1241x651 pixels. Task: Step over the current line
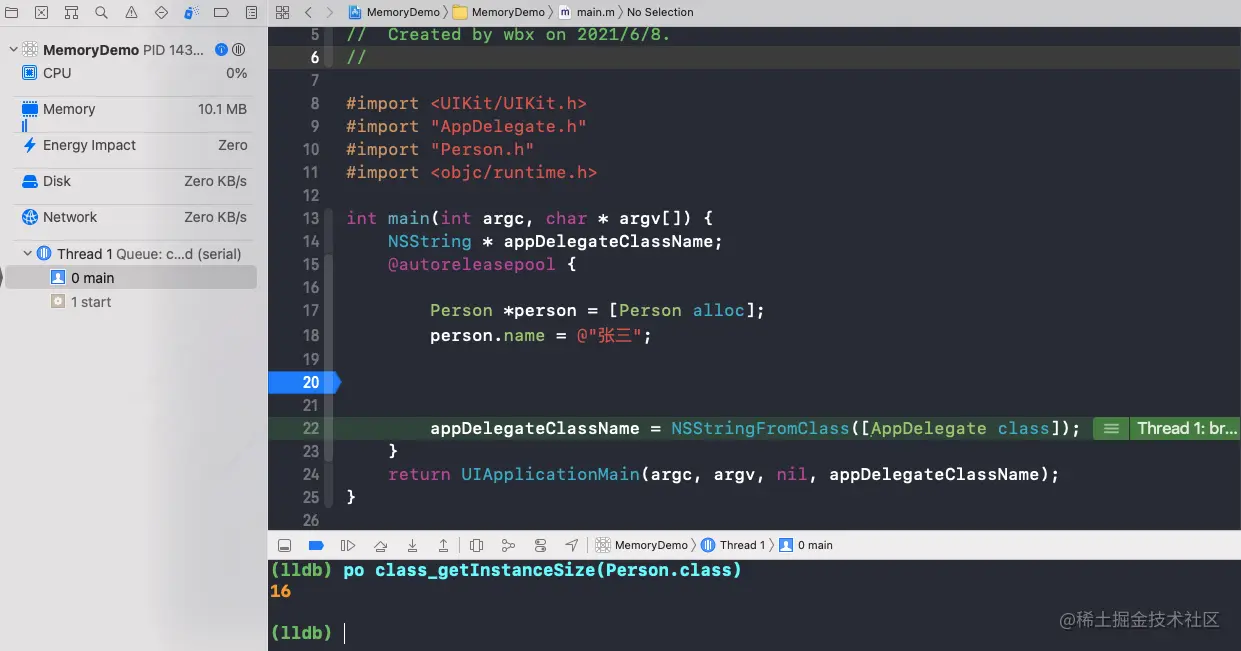click(x=380, y=545)
